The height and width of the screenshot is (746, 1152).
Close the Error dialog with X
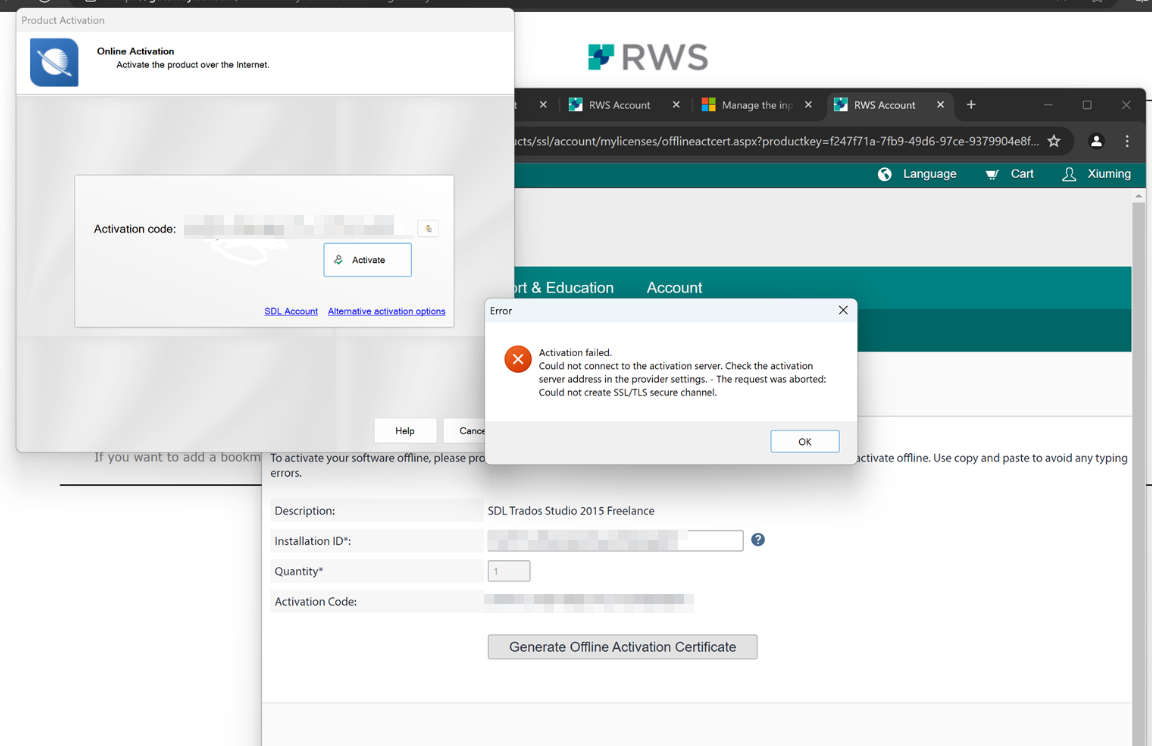coord(843,310)
